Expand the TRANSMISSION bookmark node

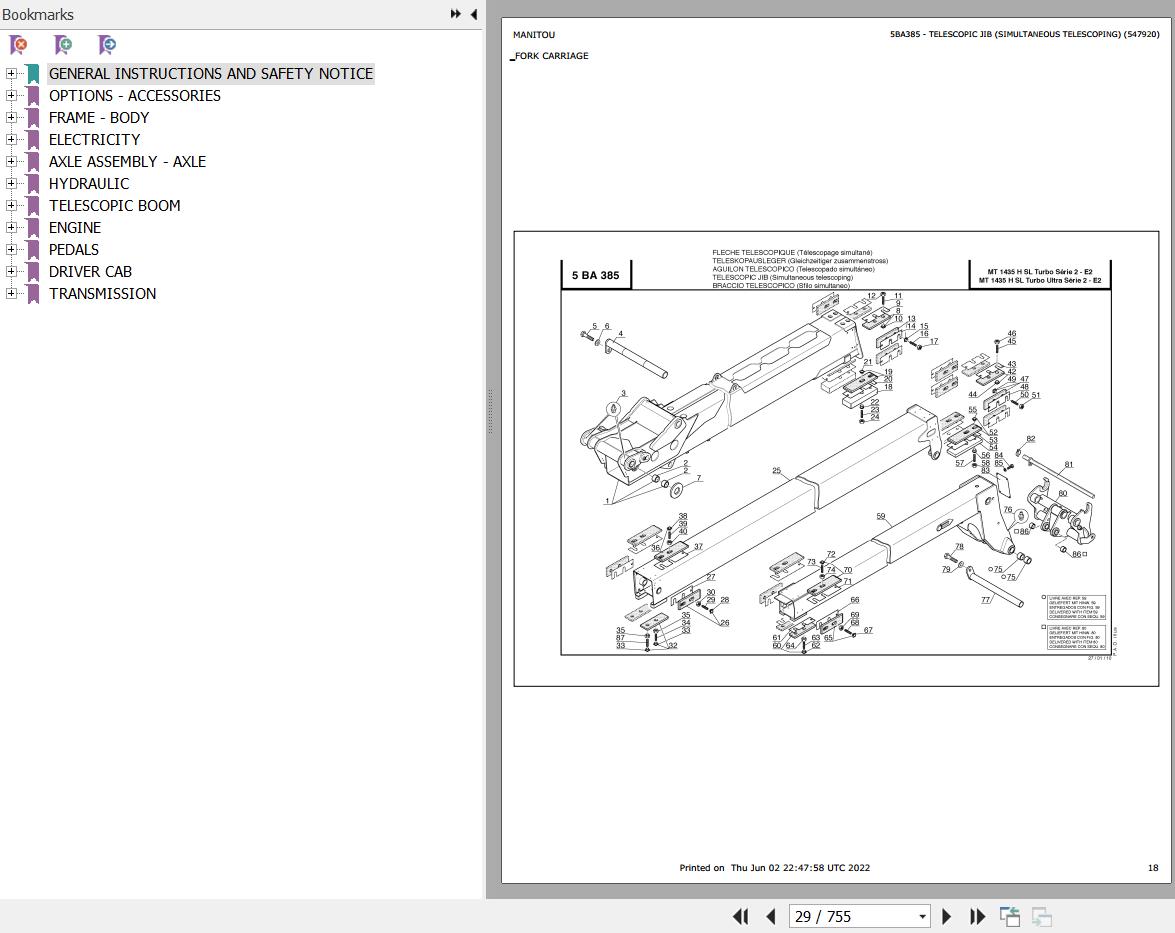coord(10,294)
